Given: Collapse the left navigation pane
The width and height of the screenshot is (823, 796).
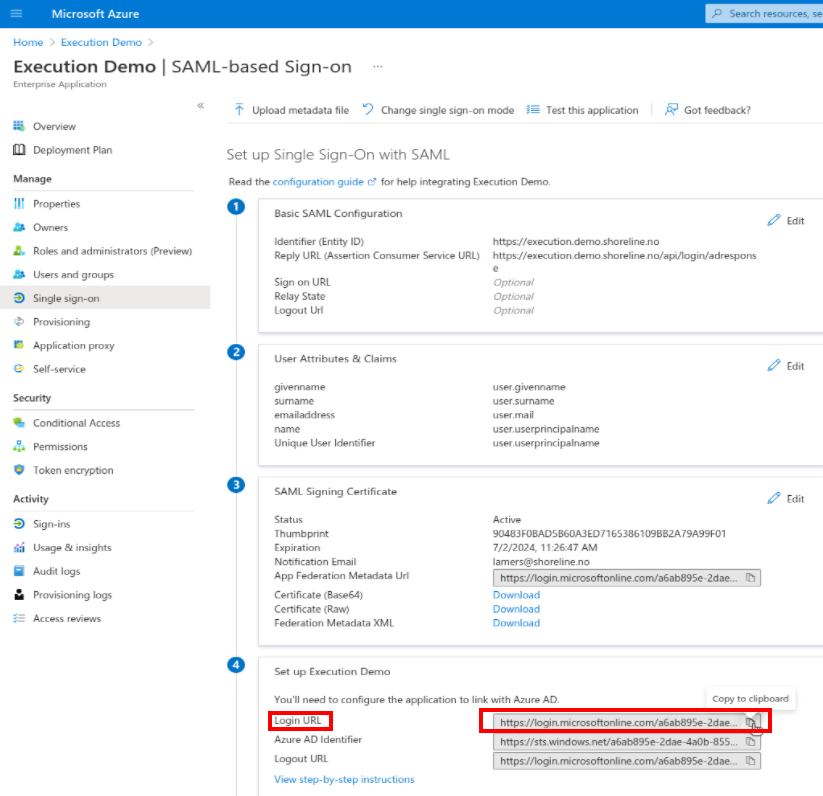Looking at the screenshot, I should pos(201,105).
